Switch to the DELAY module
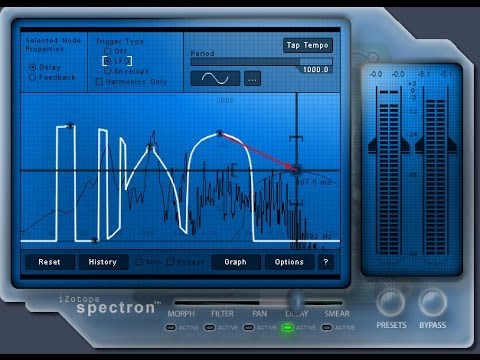 click(297, 314)
